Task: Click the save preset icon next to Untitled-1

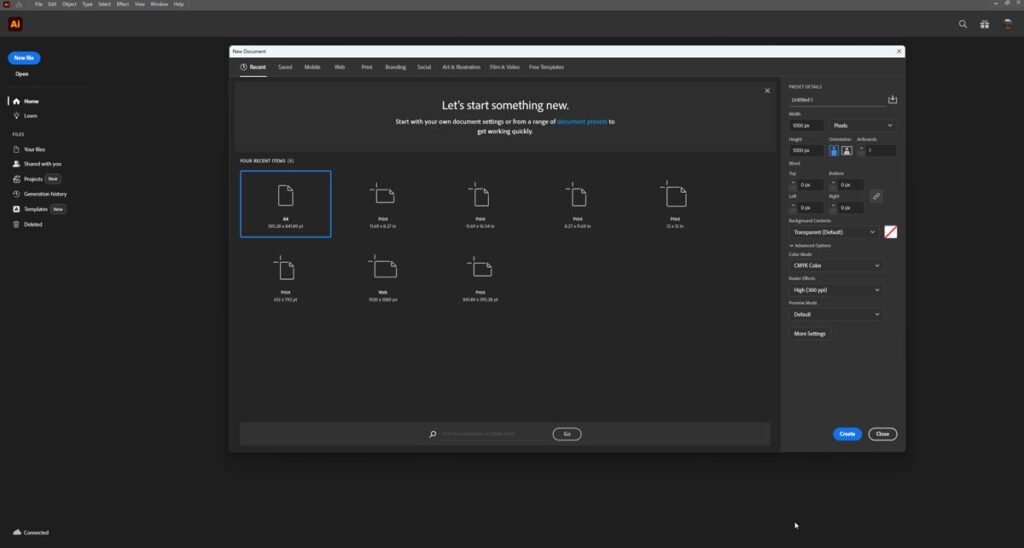Action: (892, 99)
